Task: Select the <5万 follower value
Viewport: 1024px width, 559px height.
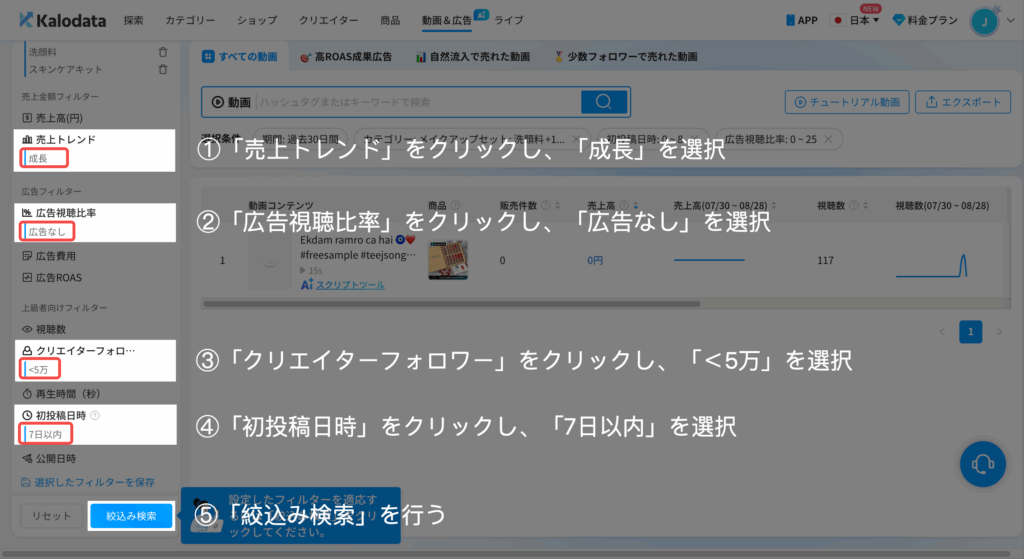Action: 40,369
